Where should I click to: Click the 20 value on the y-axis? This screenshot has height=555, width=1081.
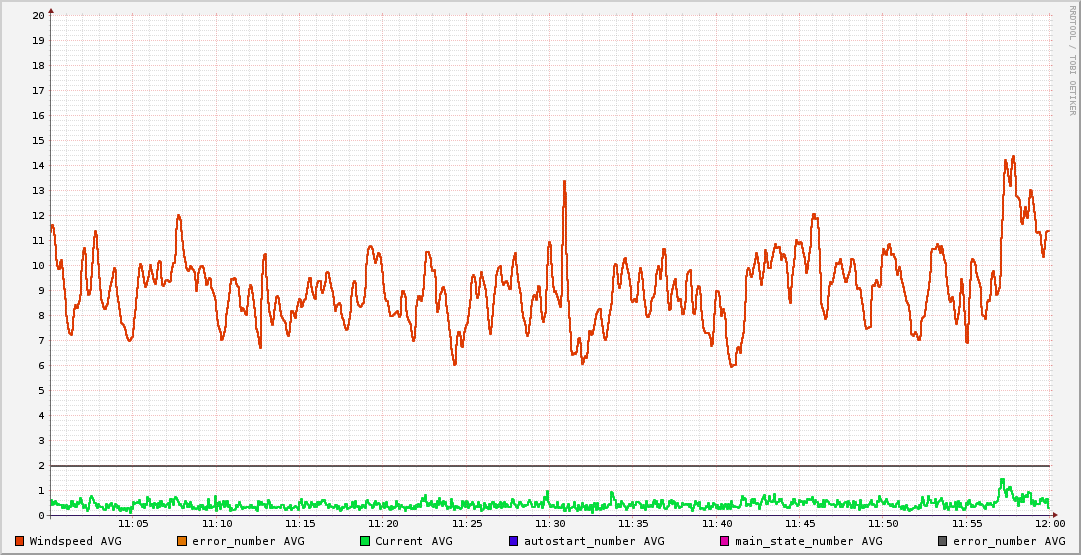tap(38, 16)
